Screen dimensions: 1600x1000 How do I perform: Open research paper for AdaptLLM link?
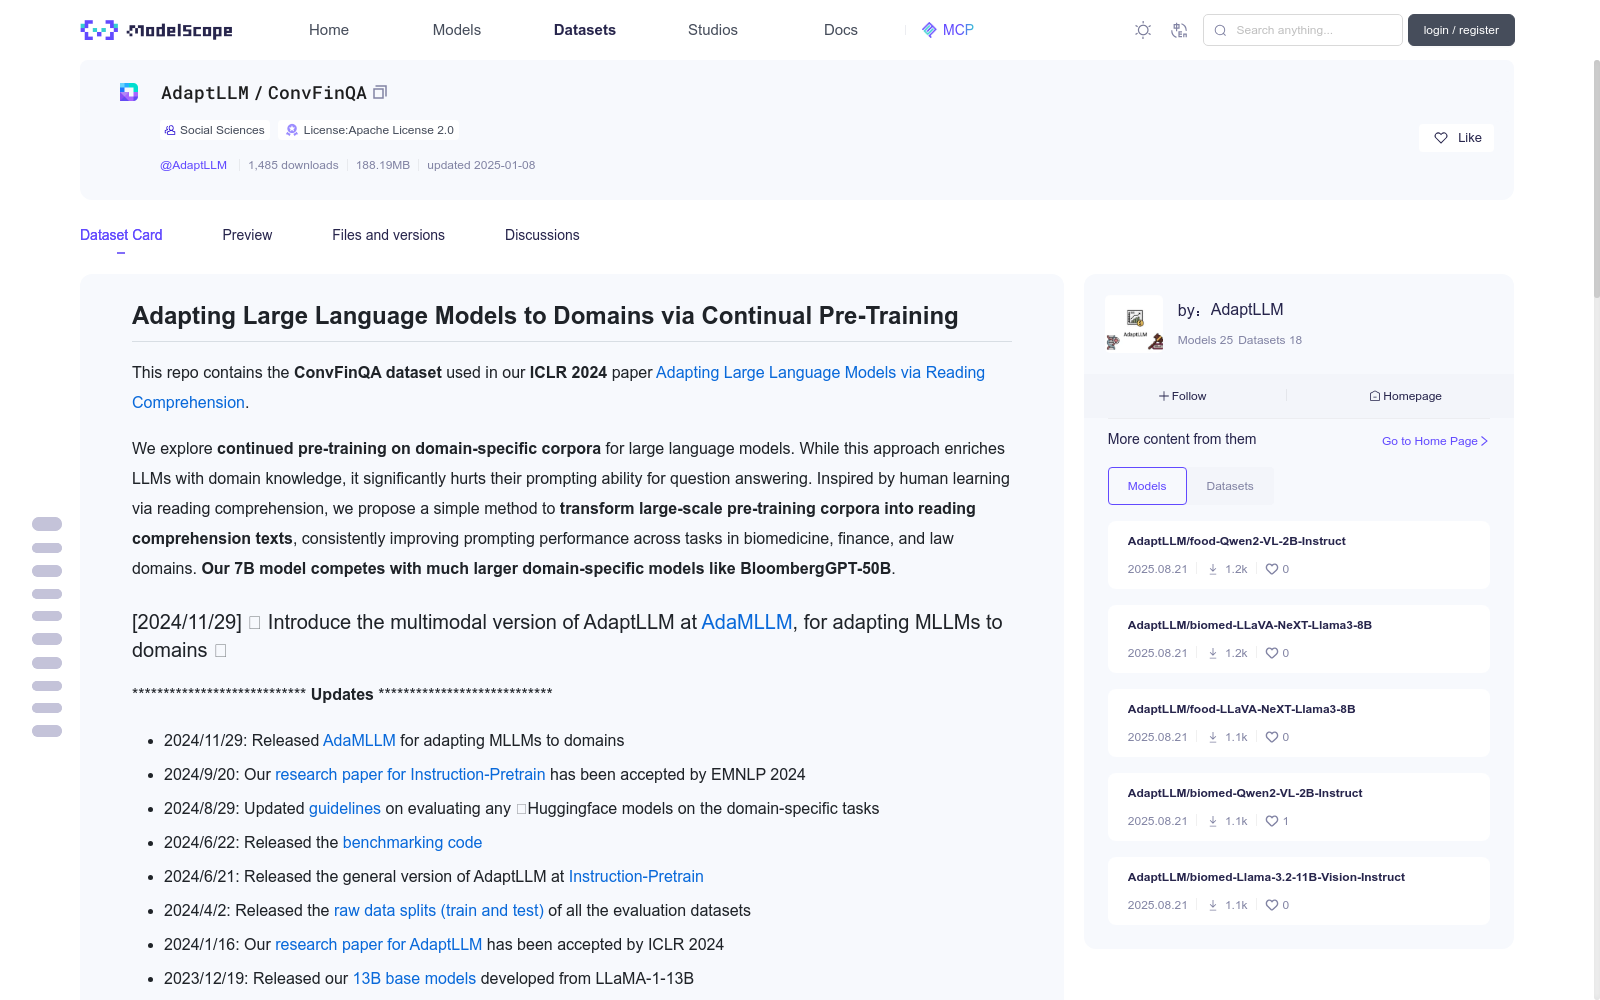tap(378, 944)
